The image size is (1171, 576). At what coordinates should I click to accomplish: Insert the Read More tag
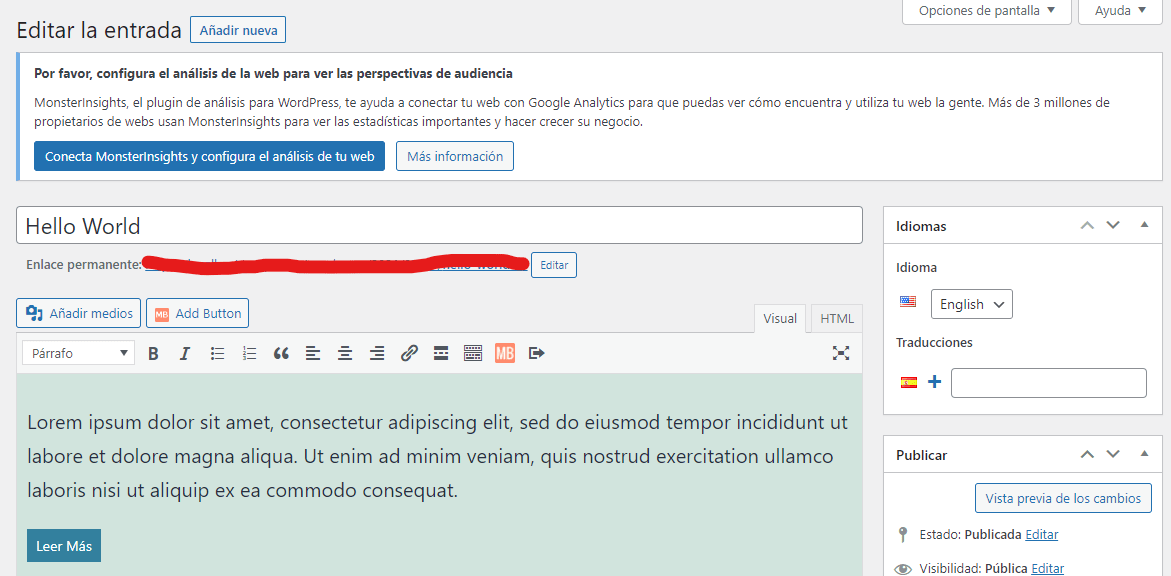coord(441,353)
